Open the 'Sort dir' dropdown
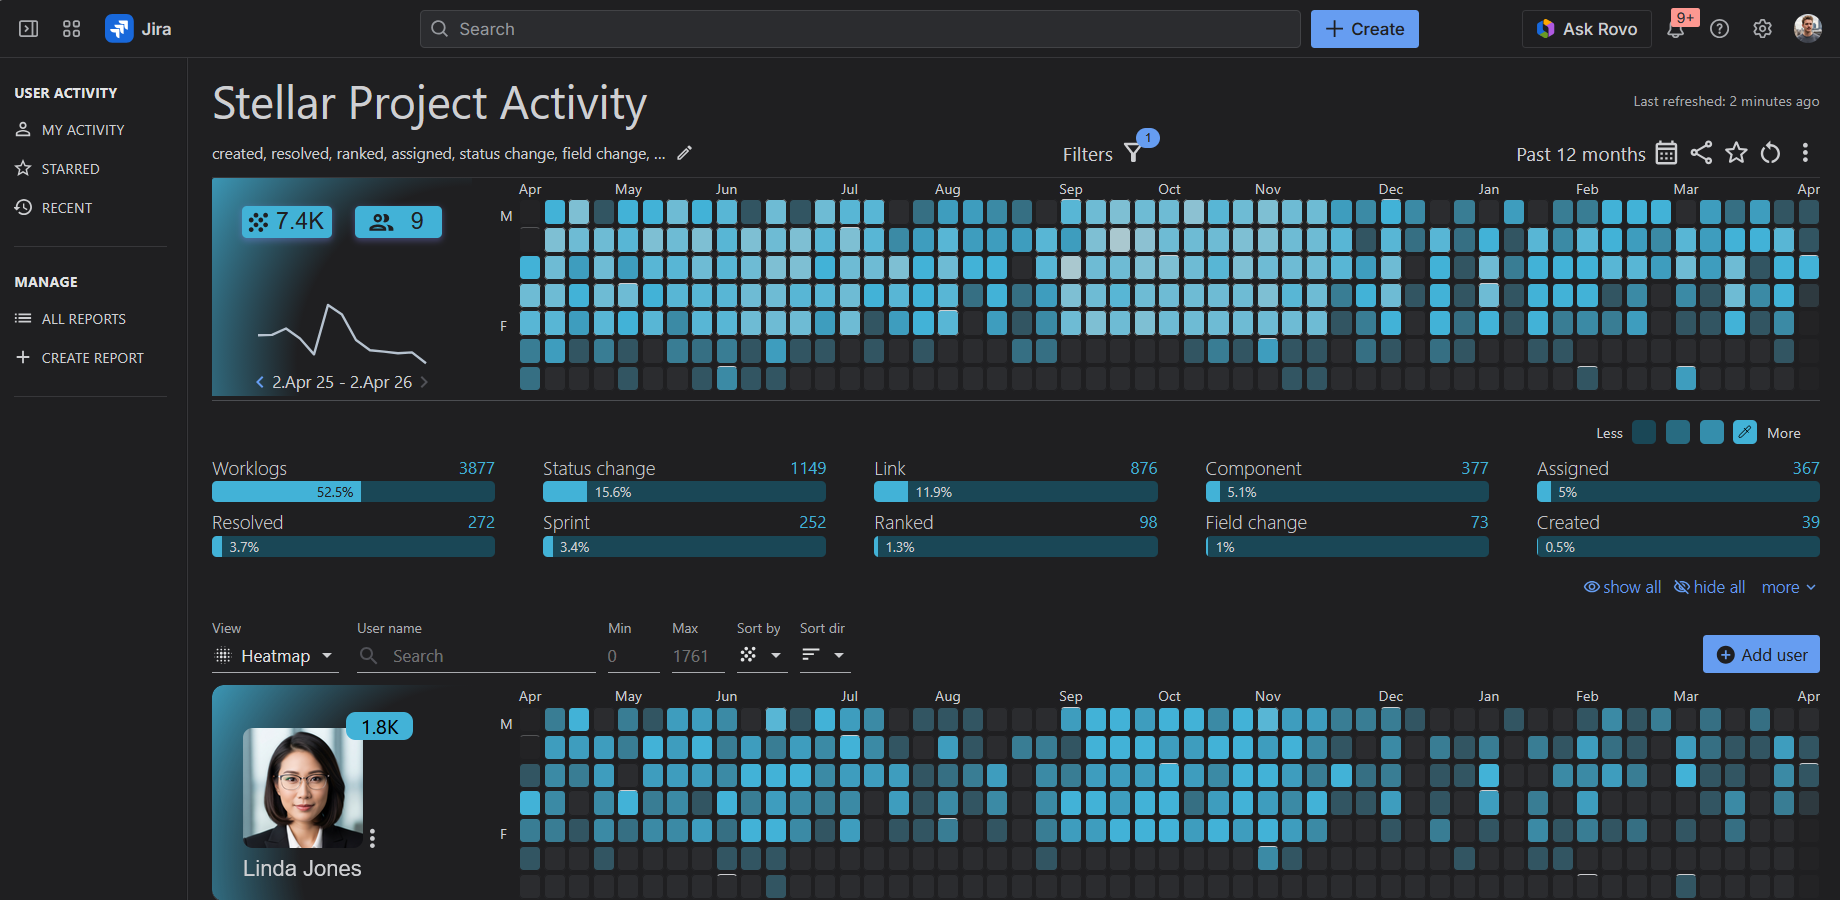 824,656
